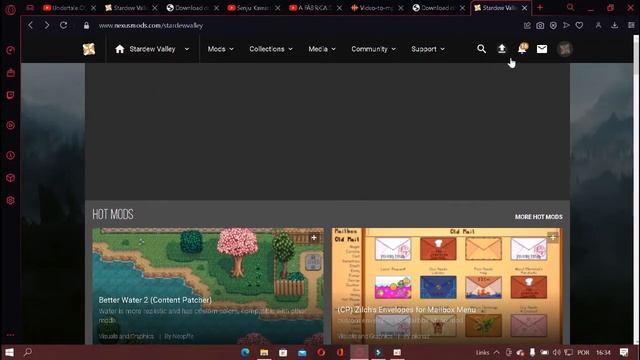Image resolution: width=640 pixels, height=360 pixels.
Task: Click the Nexus Mods logo
Action: tap(89, 49)
